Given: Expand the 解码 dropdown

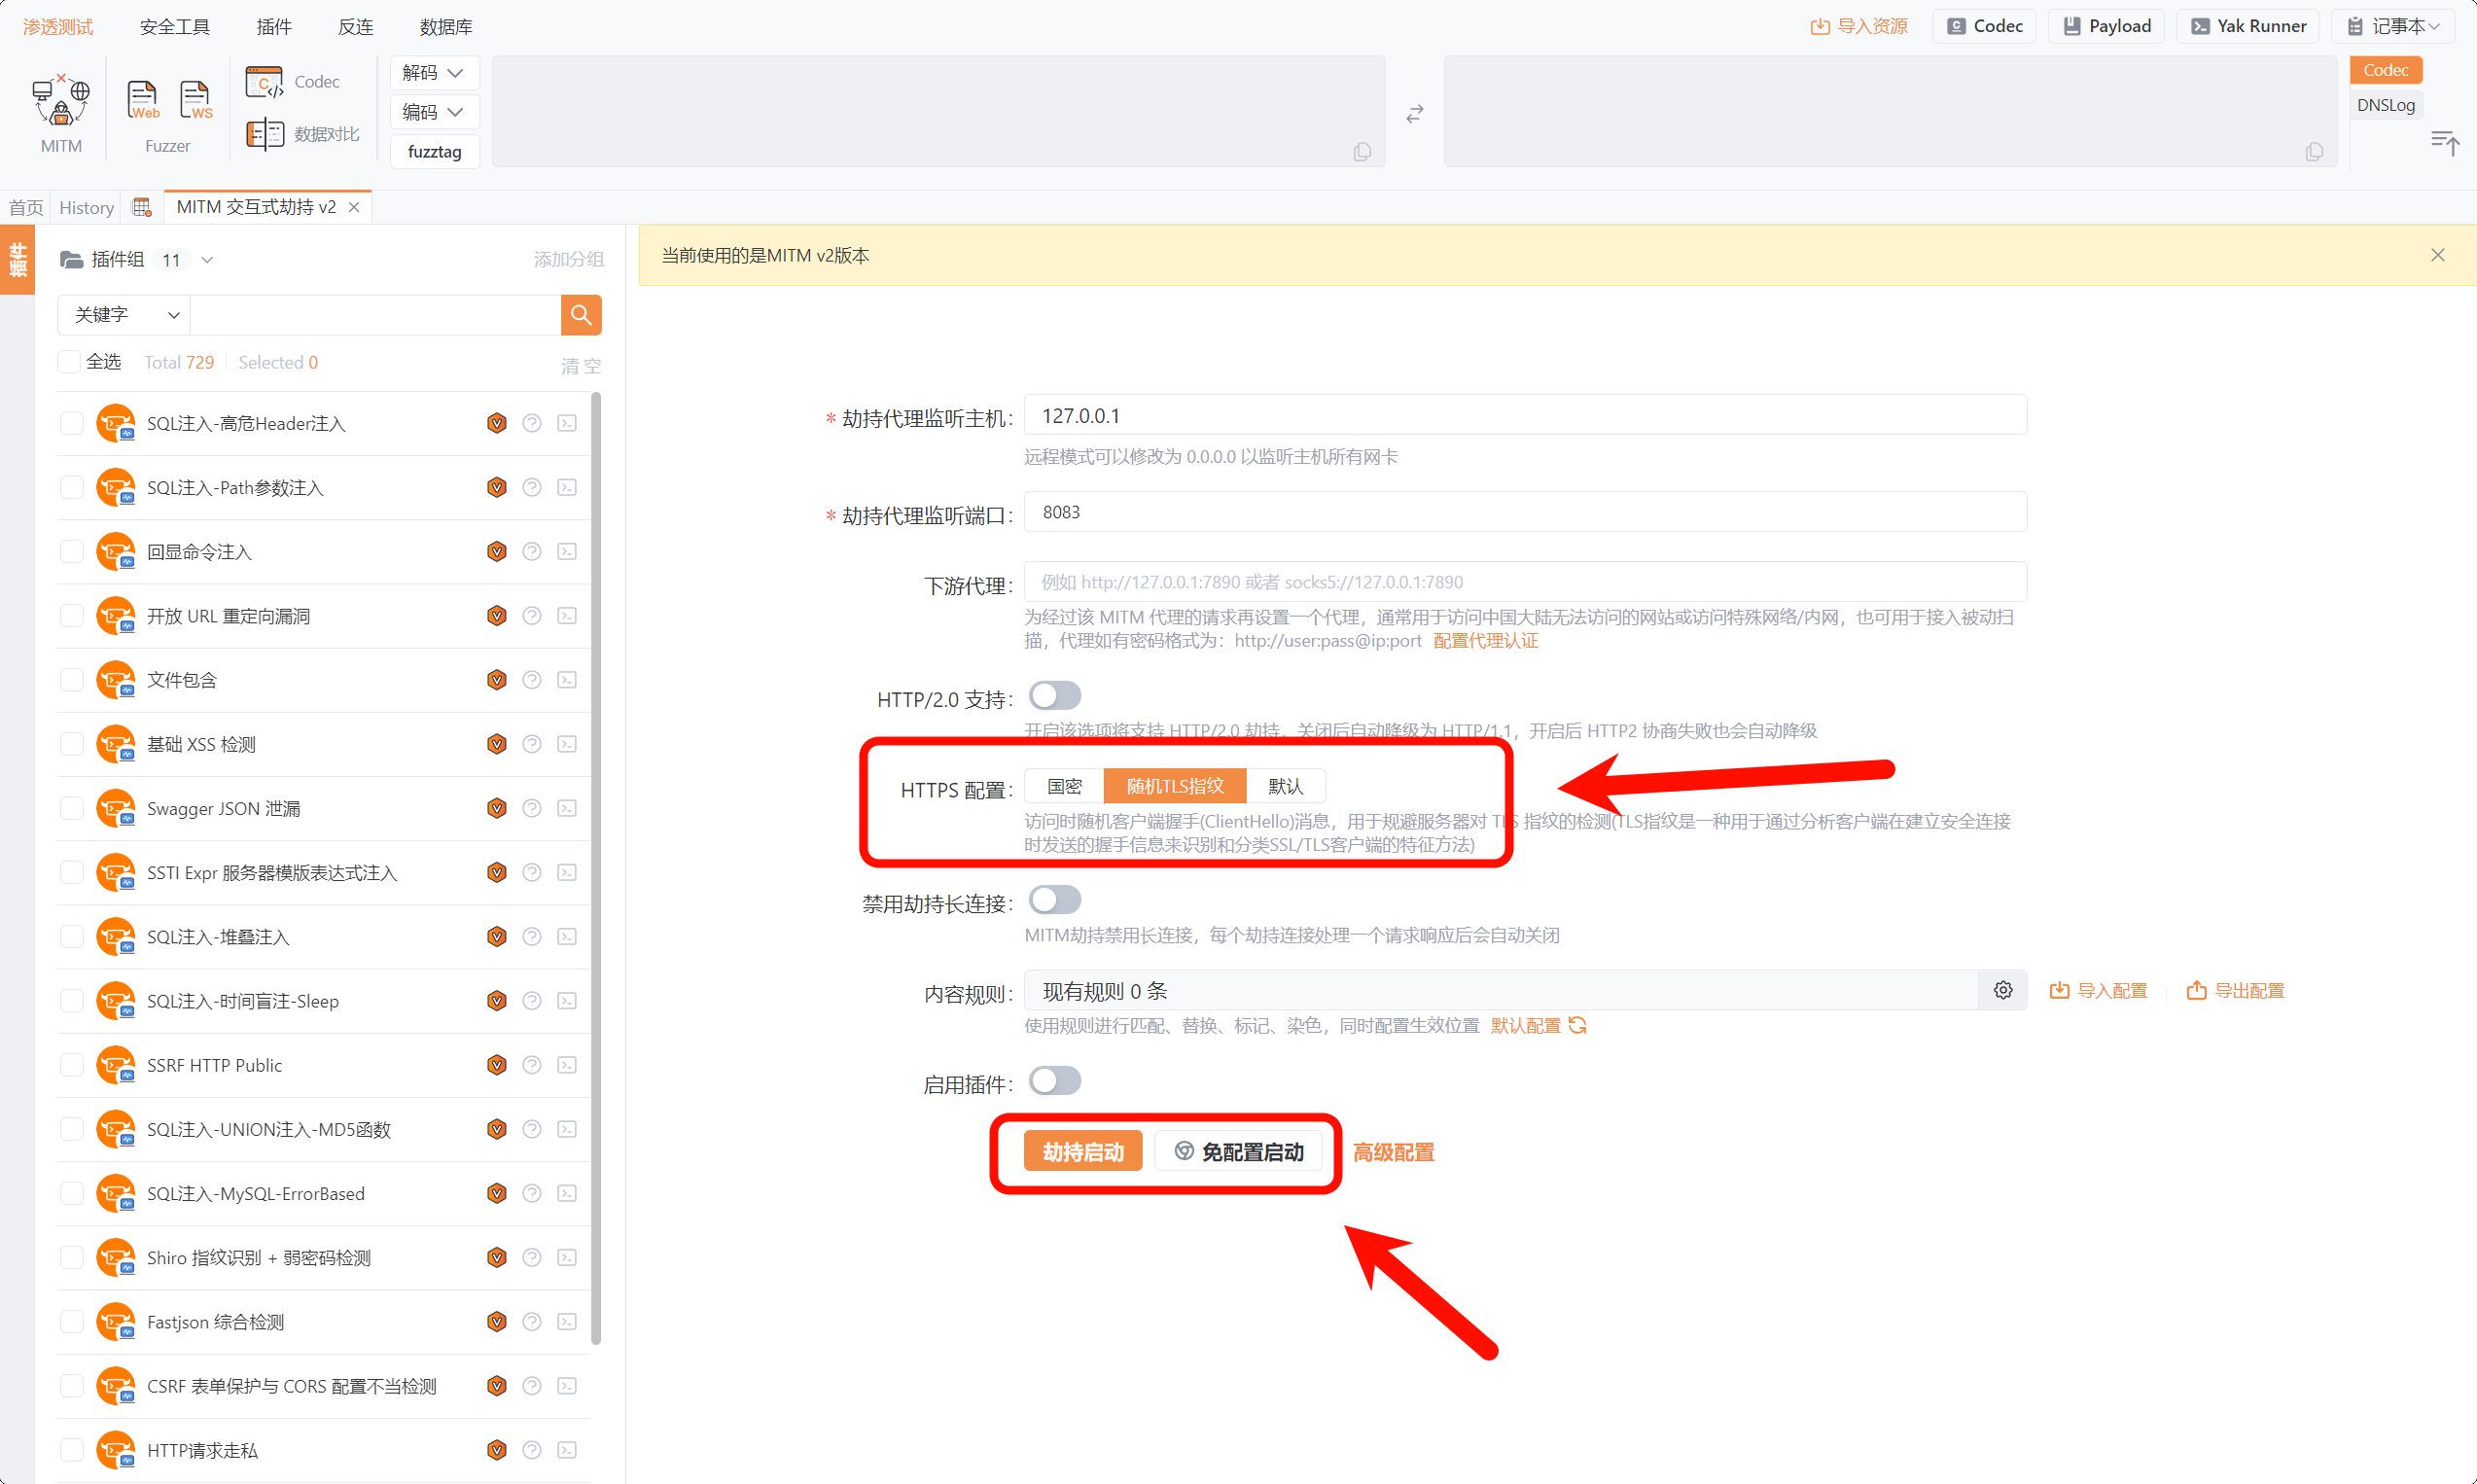Looking at the screenshot, I should (433, 73).
